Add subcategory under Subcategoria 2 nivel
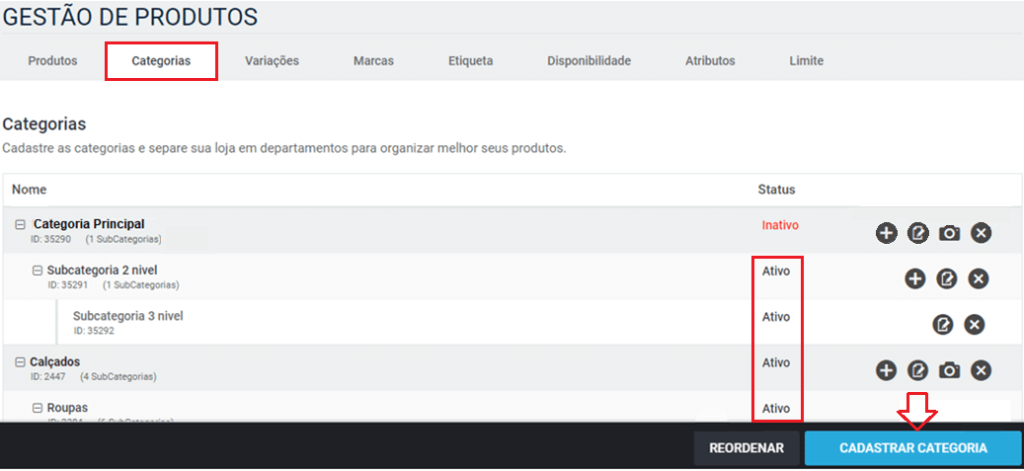This screenshot has width=1024, height=471. pos(915,279)
